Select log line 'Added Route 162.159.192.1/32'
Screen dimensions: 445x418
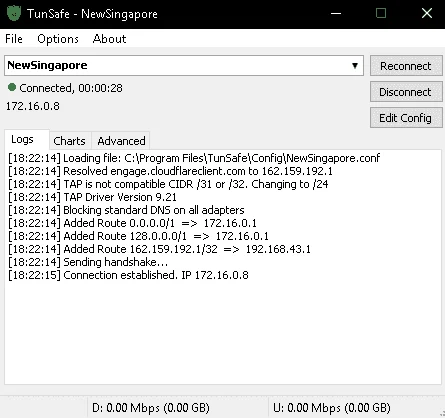[159, 249]
